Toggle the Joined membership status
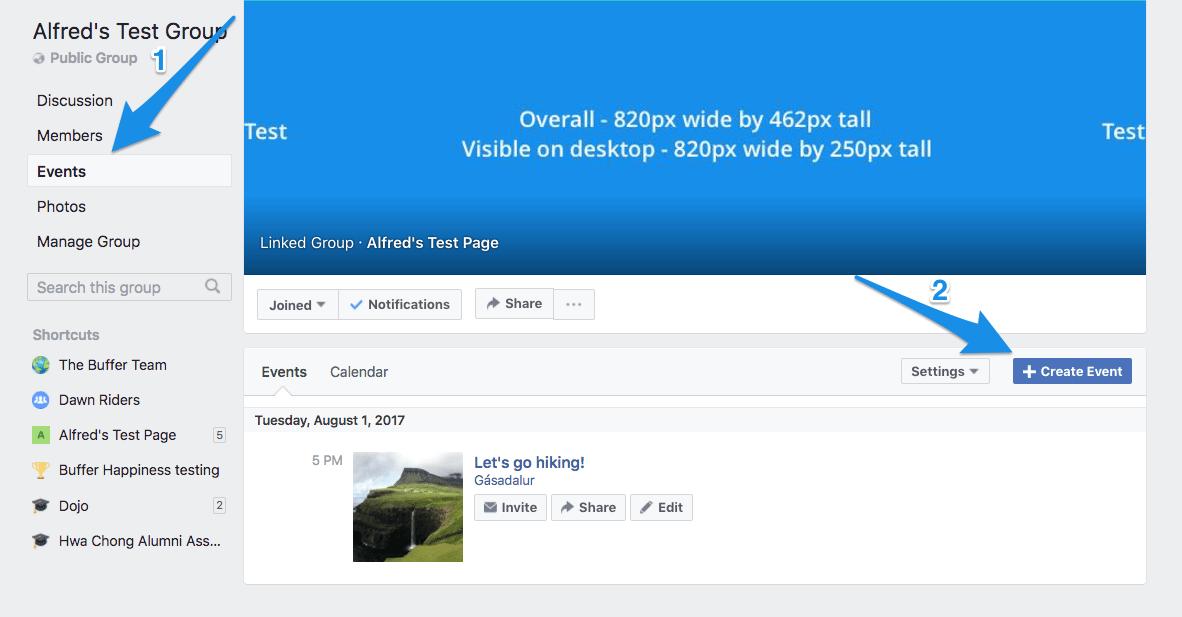Viewport: 1182px width, 617px height. pos(290,304)
